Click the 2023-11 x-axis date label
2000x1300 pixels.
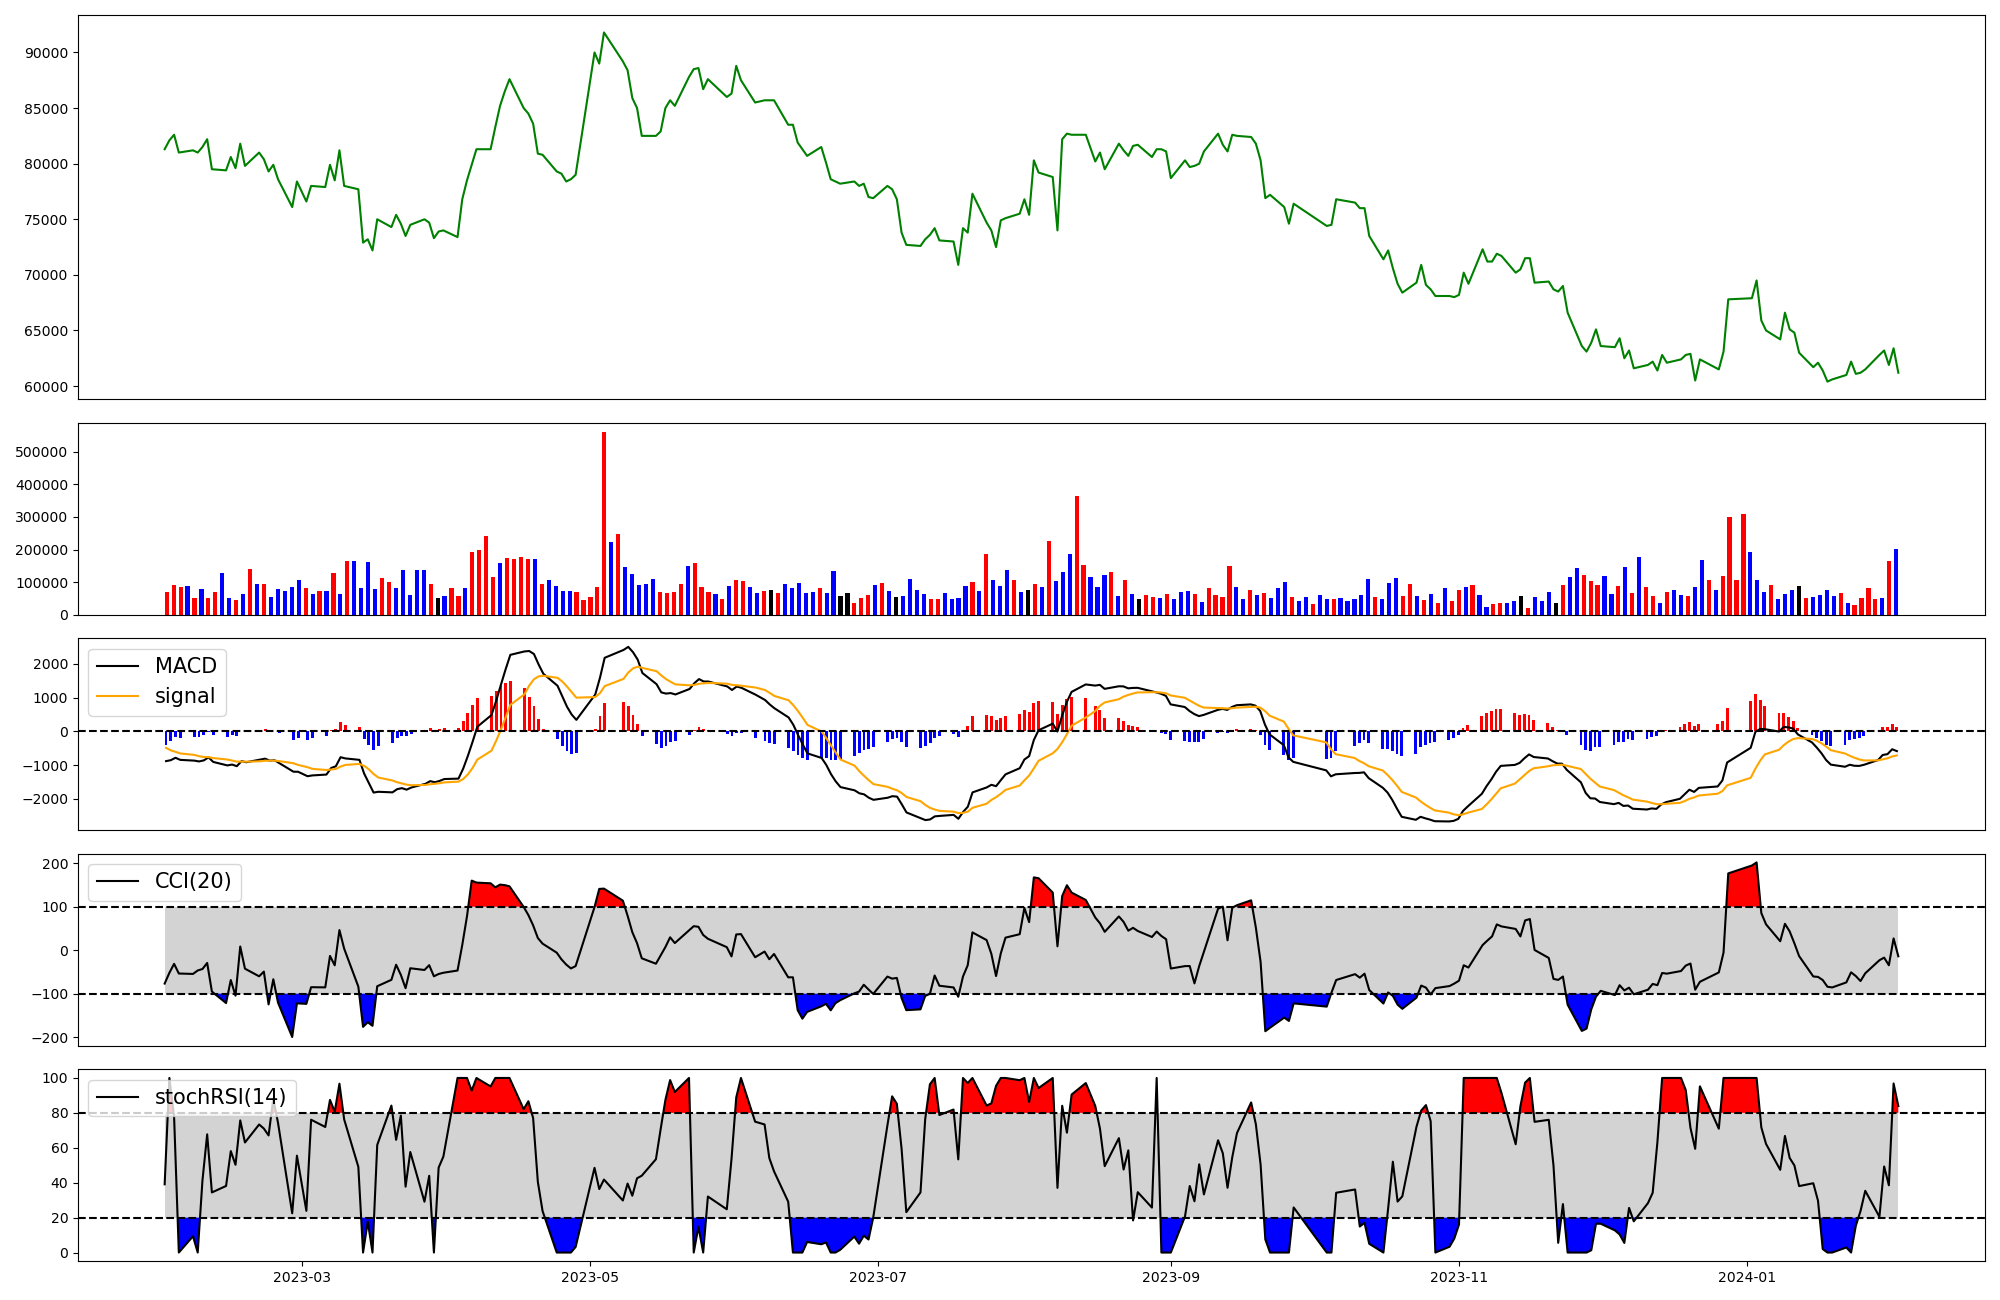[1459, 1277]
